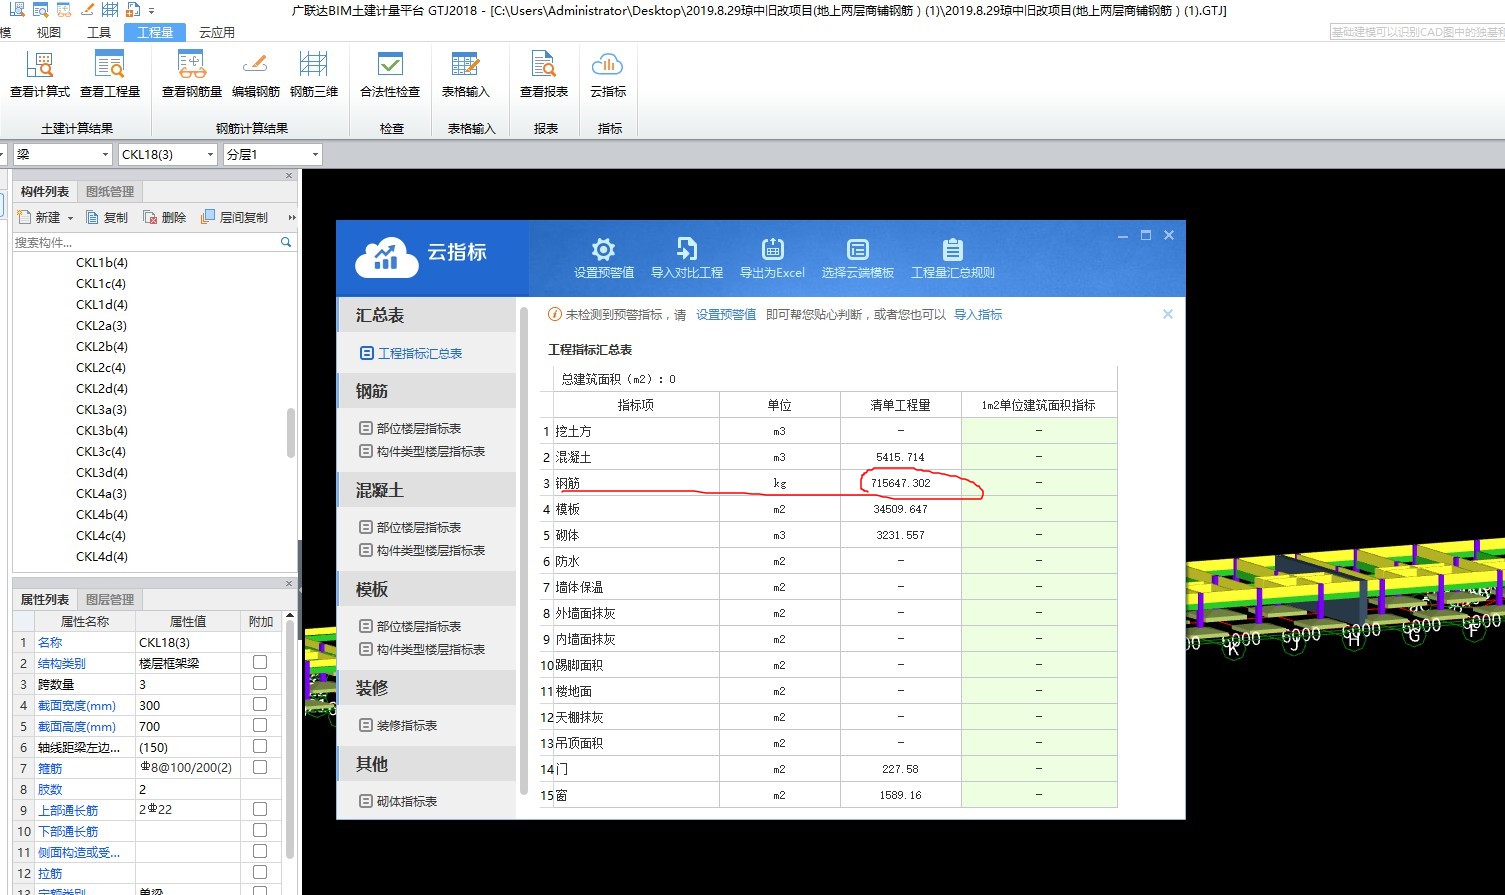The width and height of the screenshot is (1505, 895).
Task: Open 工程量汇总规则 icon
Action: [x=953, y=258]
